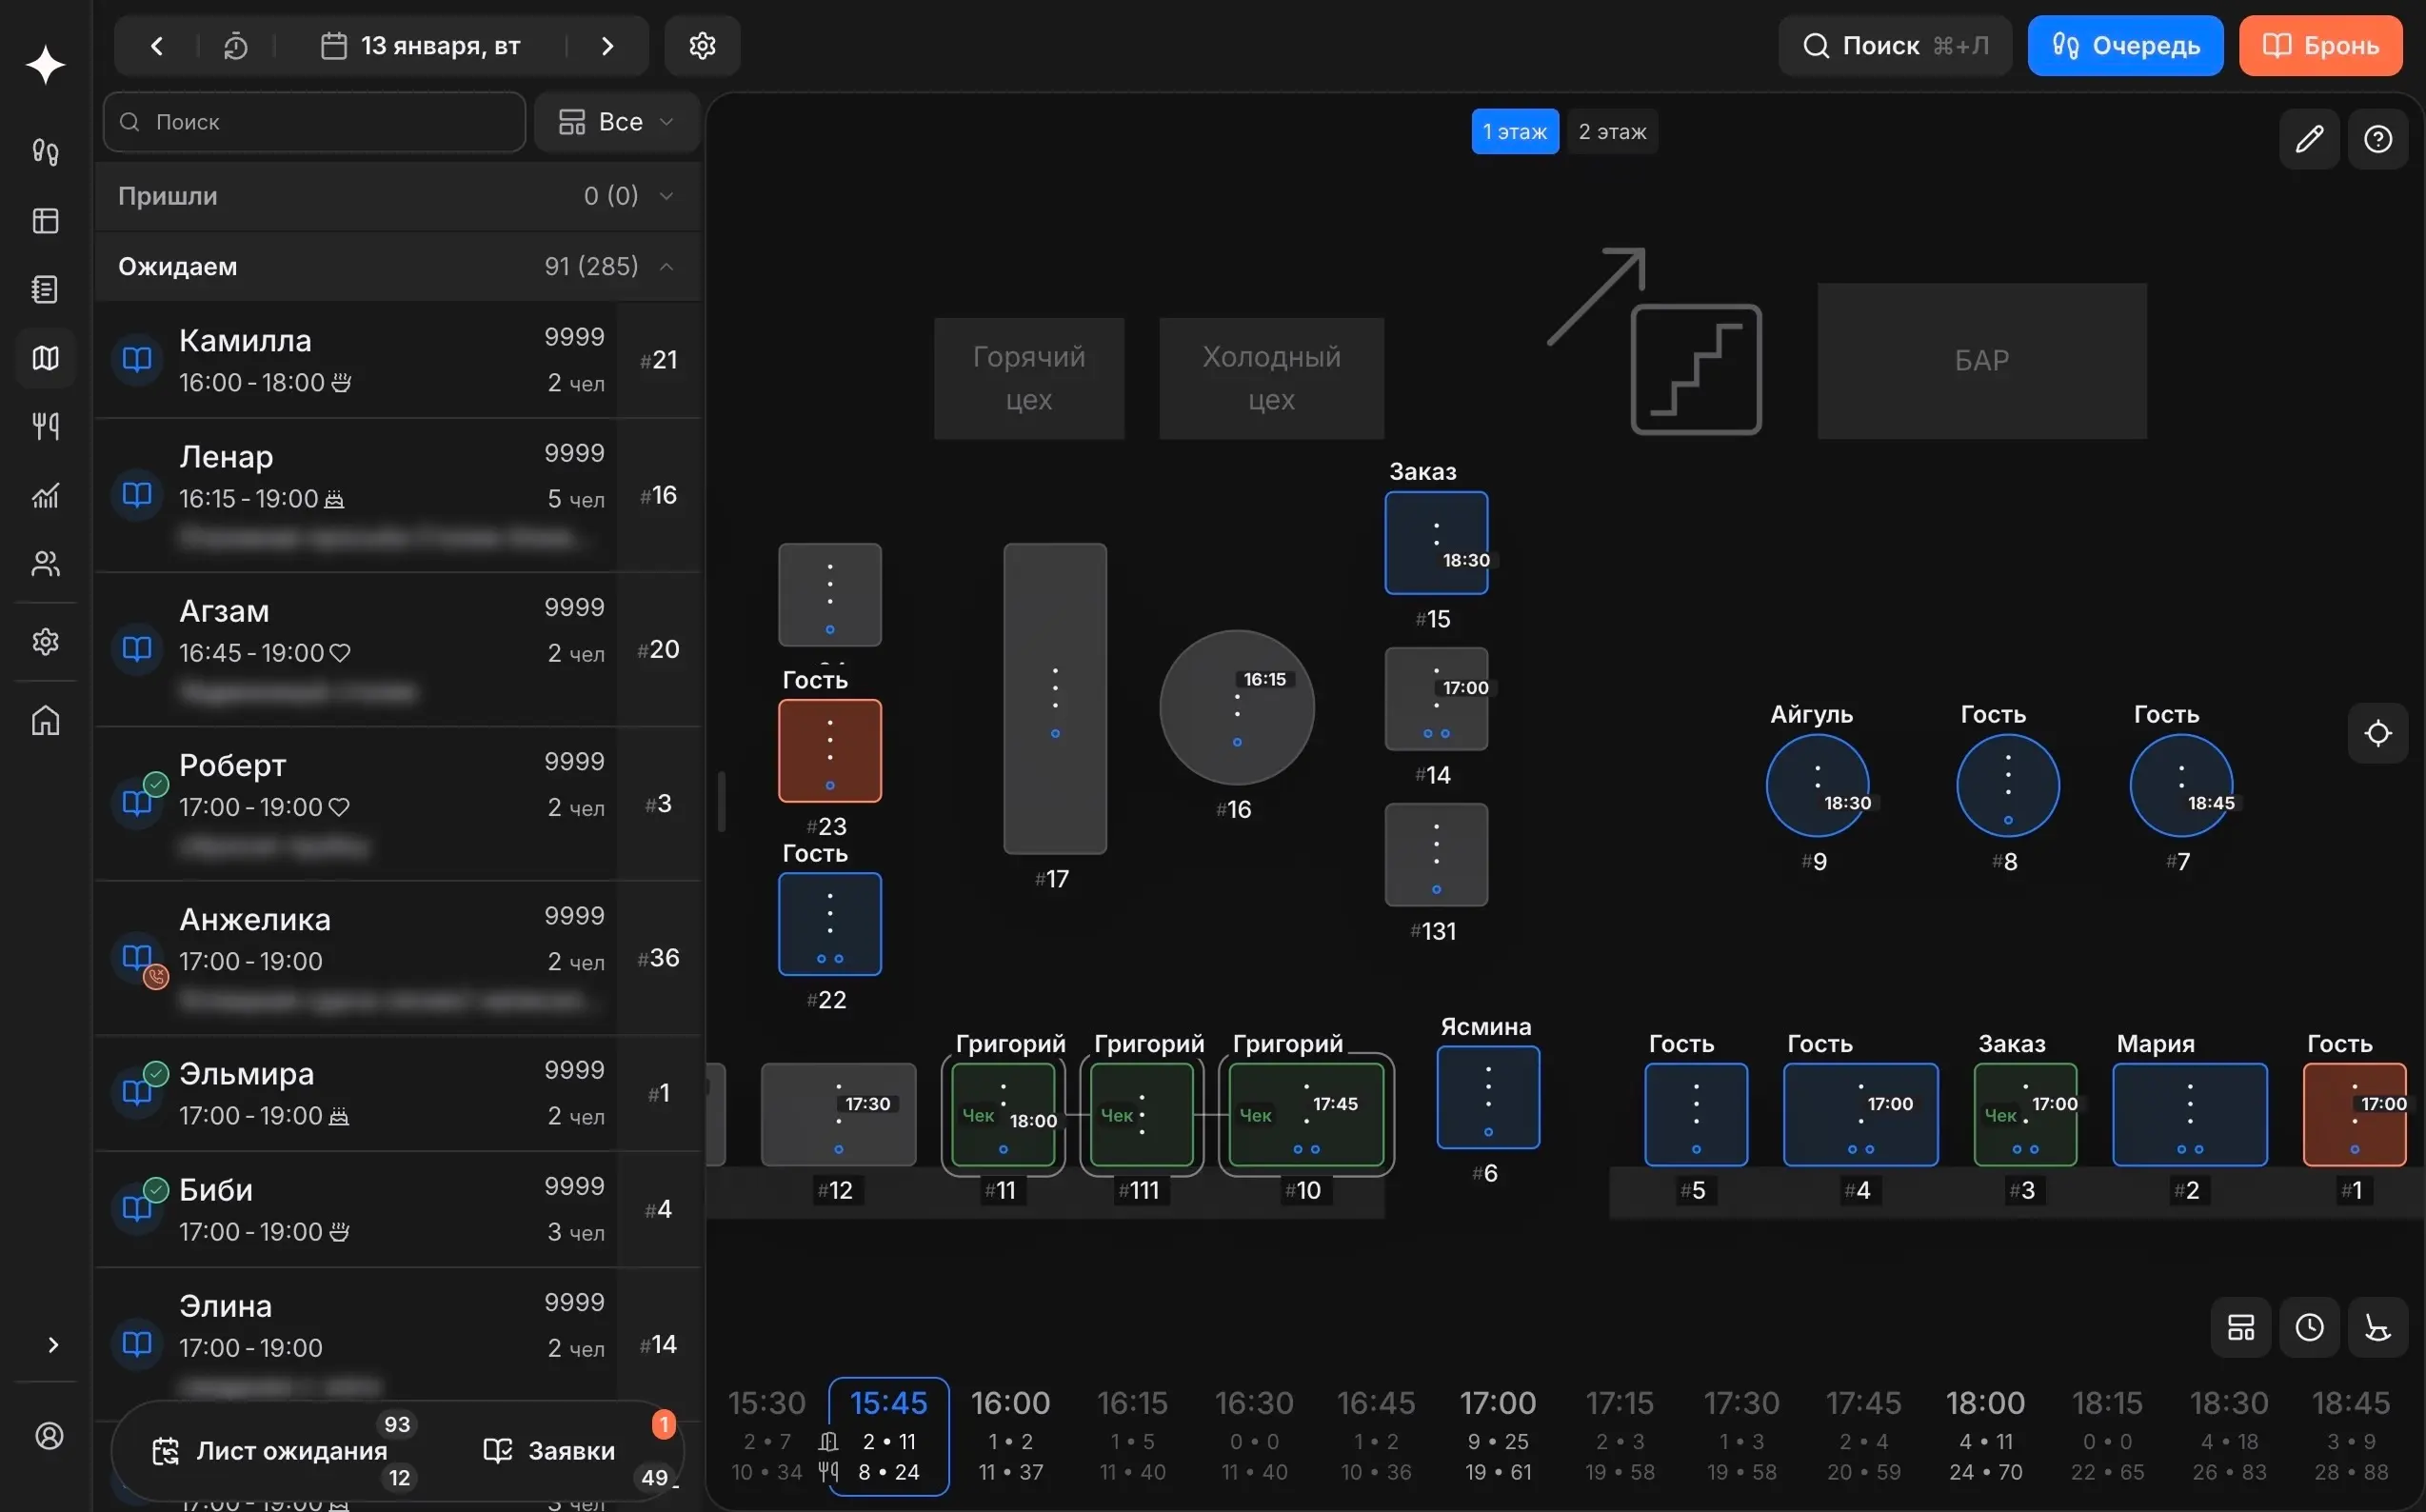Toggle the chair seating icon at bottom right
Screen dimensions: 2426x1512
tap(2377, 1327)
